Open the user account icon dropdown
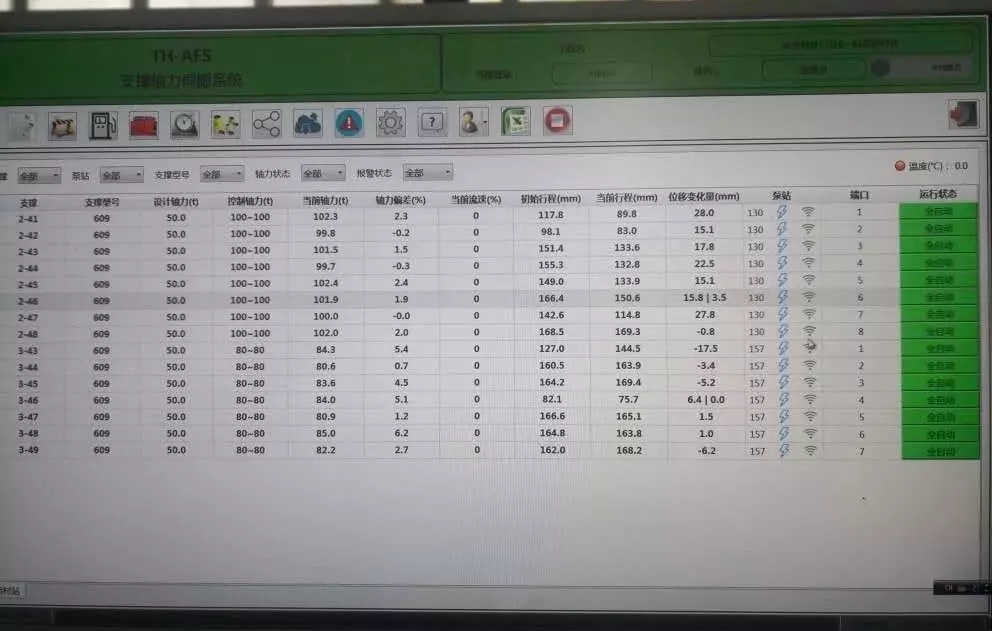The width and height of the screenshot is (992, 631). 472,122
